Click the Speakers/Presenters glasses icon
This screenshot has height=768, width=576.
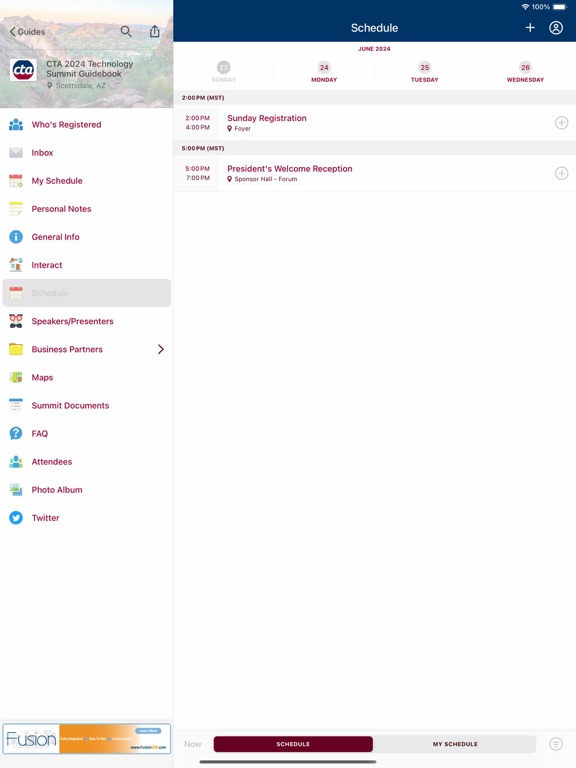pyautogui.click(x=16, y=321)
